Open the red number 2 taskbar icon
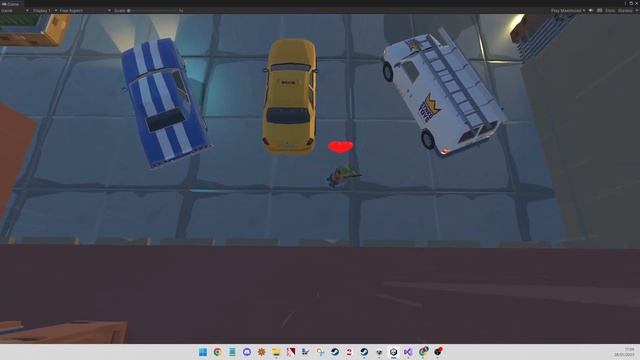 tap(349, 352)
